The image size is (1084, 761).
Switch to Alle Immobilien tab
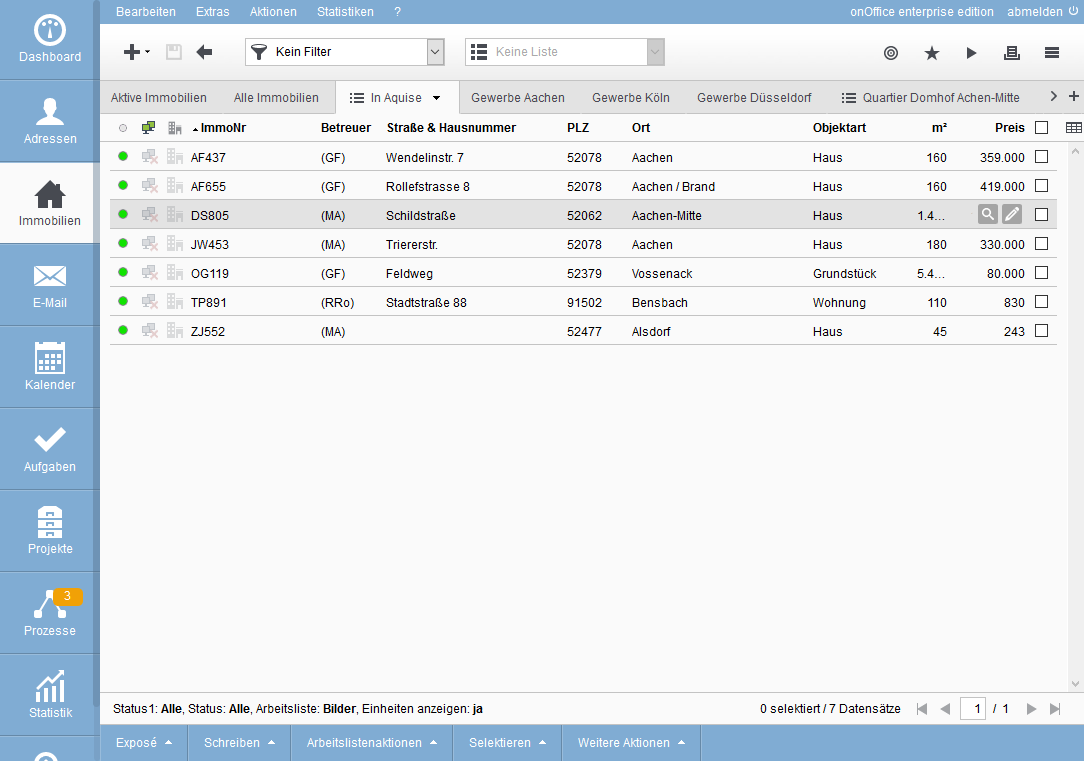coord(276,97)
